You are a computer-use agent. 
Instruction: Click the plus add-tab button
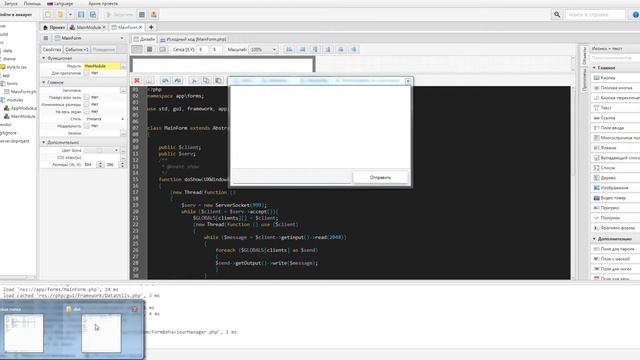point(151,27)
